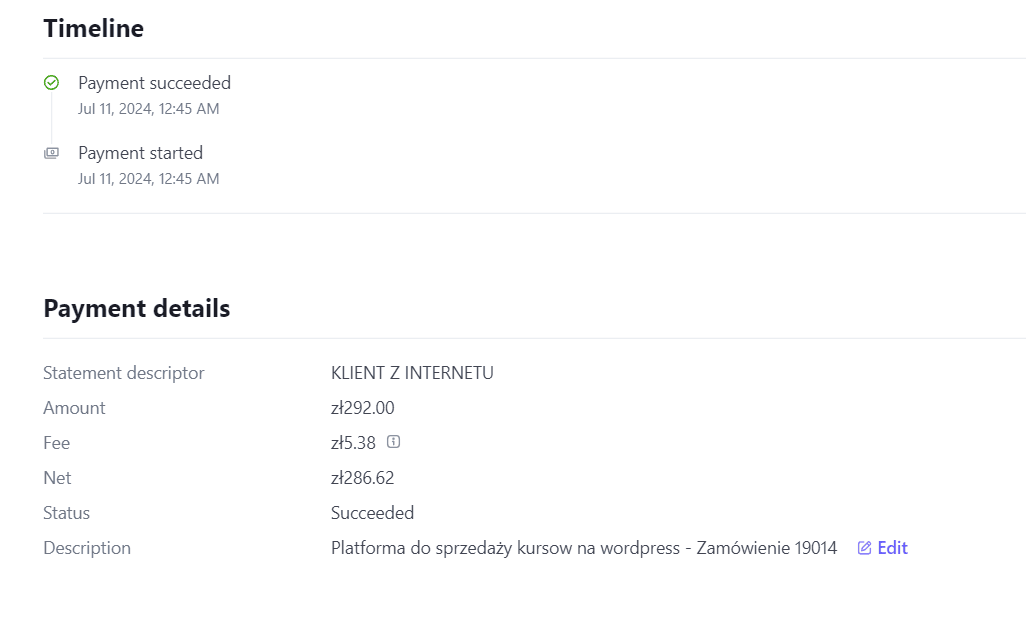This screenshot has width=1026, height=622.
Task: Click the Timeline section heading
Action: 94,29
